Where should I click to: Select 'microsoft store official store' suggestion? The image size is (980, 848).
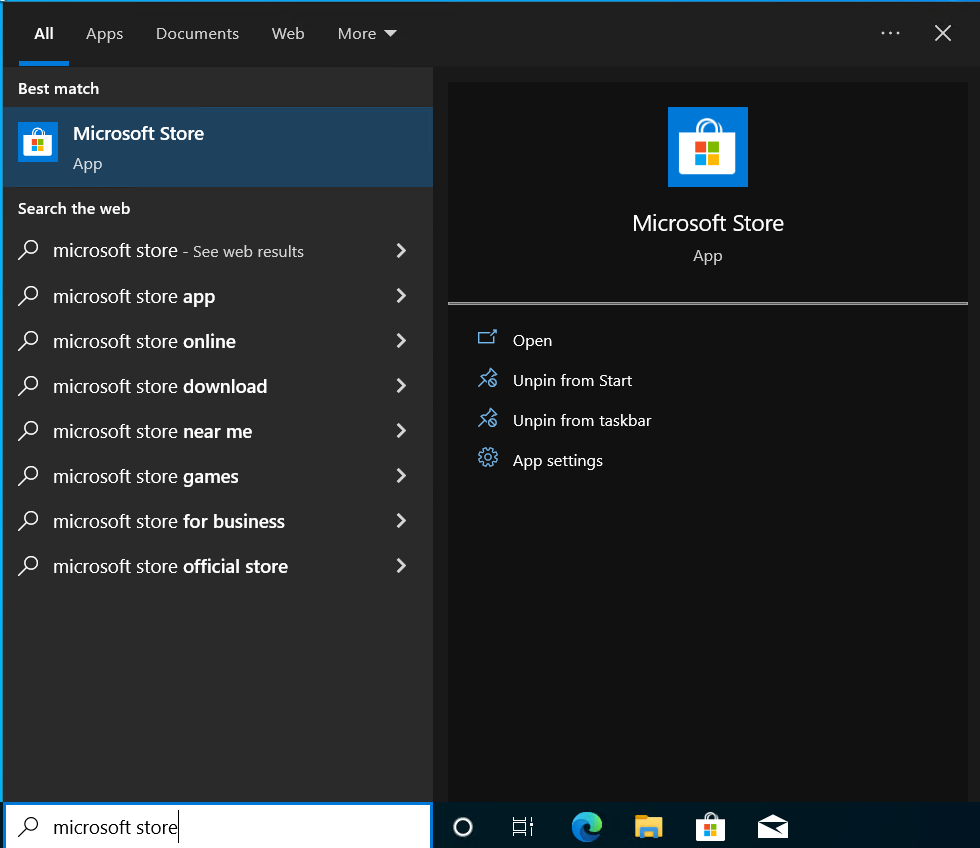[x=218, y=566]
